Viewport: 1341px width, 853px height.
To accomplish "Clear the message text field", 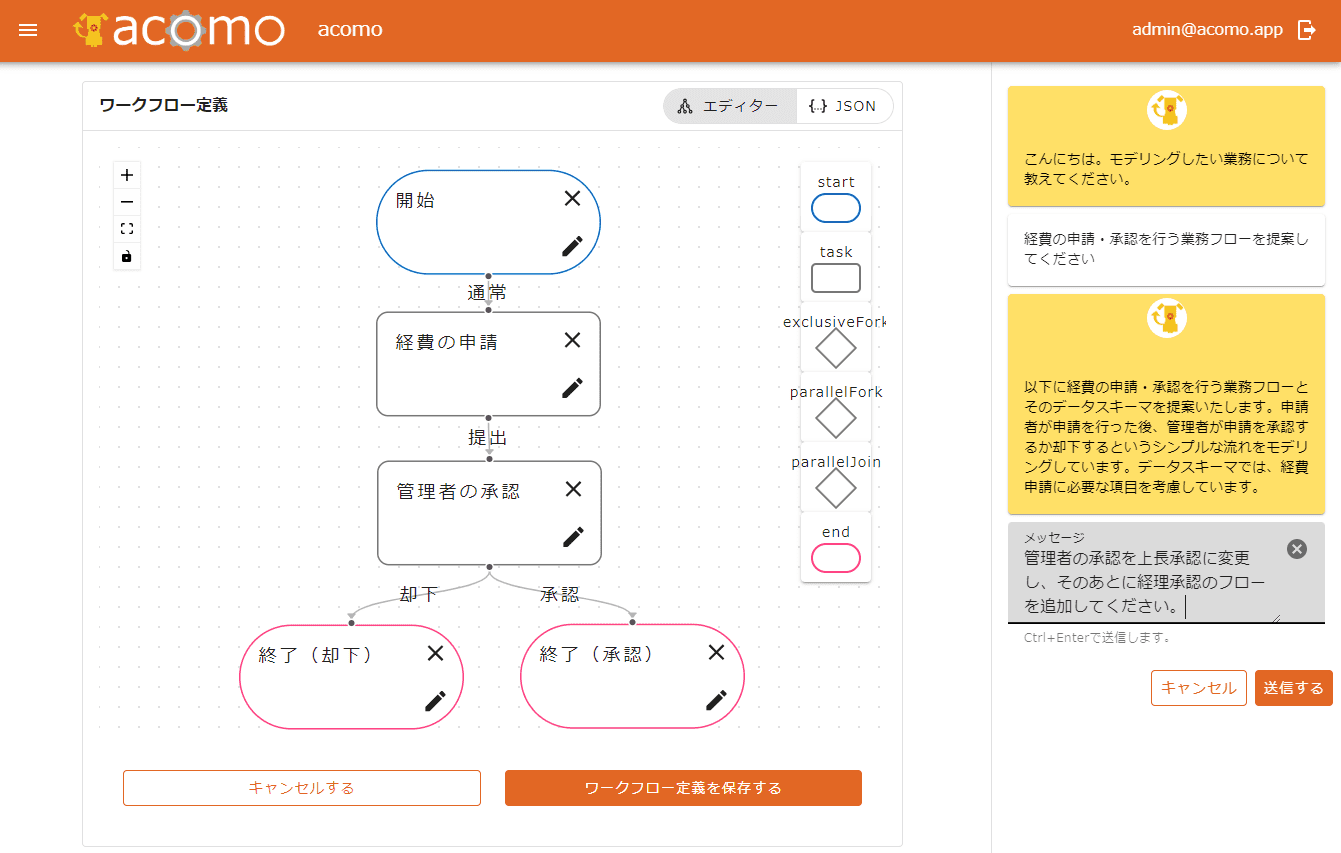I will coord(1296,549).
